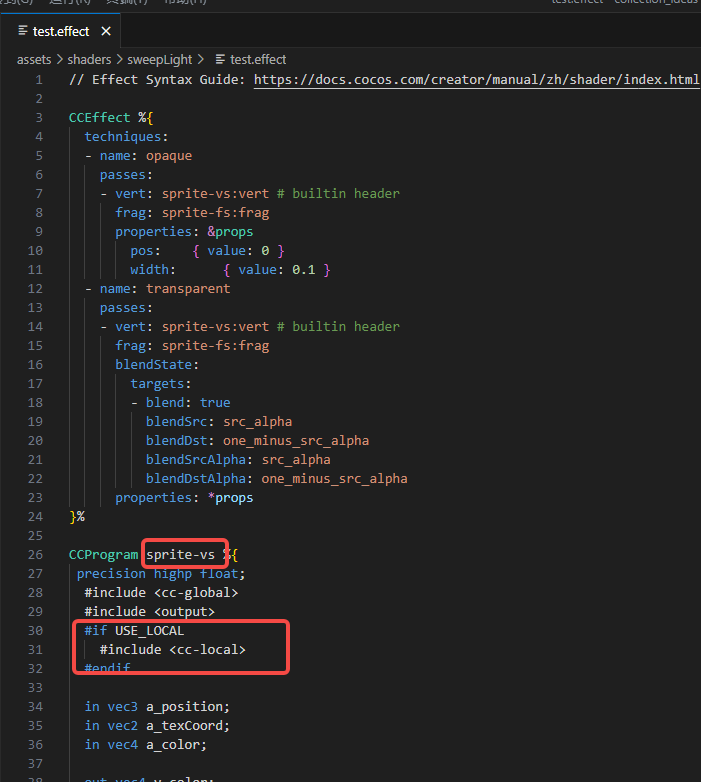This screenshot has width=701, height=782.
Task: Open the sweepLight breadcrumb folder
Action: pos(160,59)
